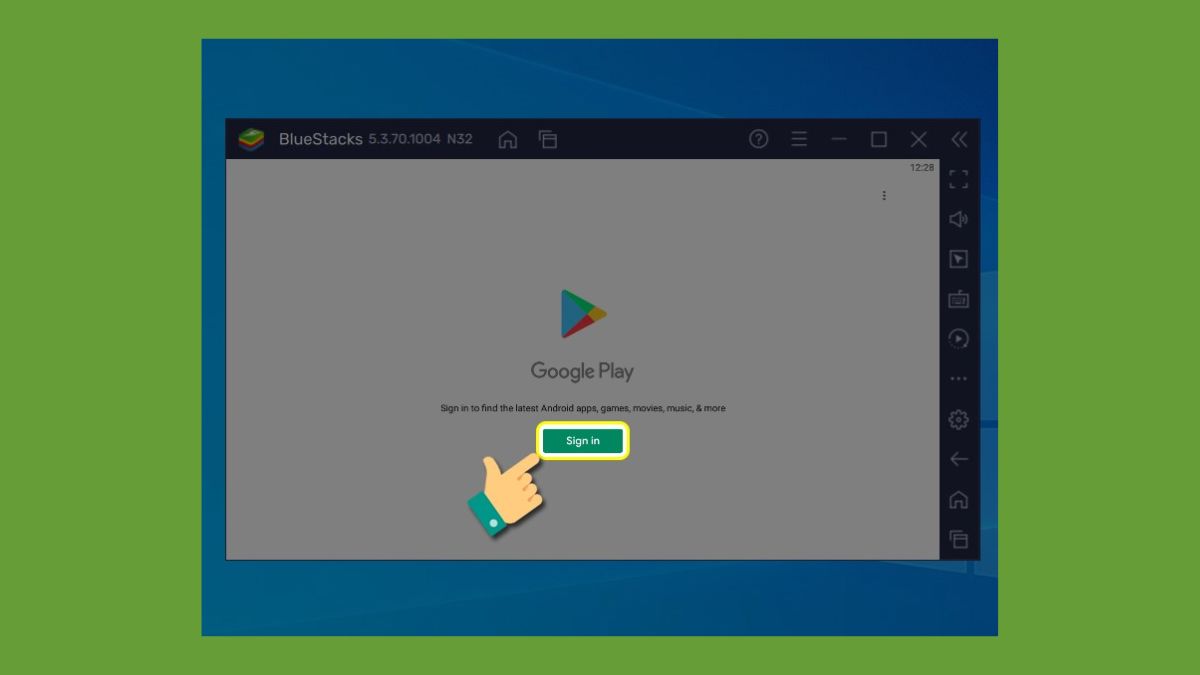Minimize the BlueStacks window
The image size is (1200, 675).
[x=839, y=139]
